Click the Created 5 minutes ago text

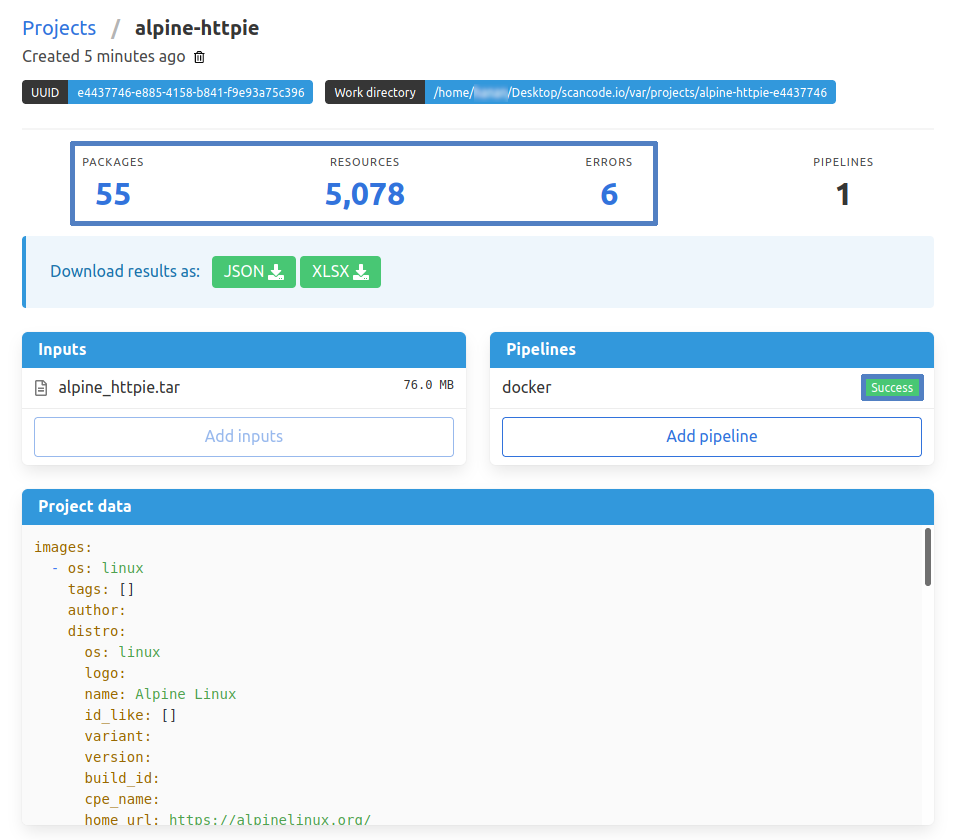(x=104, y=57)
